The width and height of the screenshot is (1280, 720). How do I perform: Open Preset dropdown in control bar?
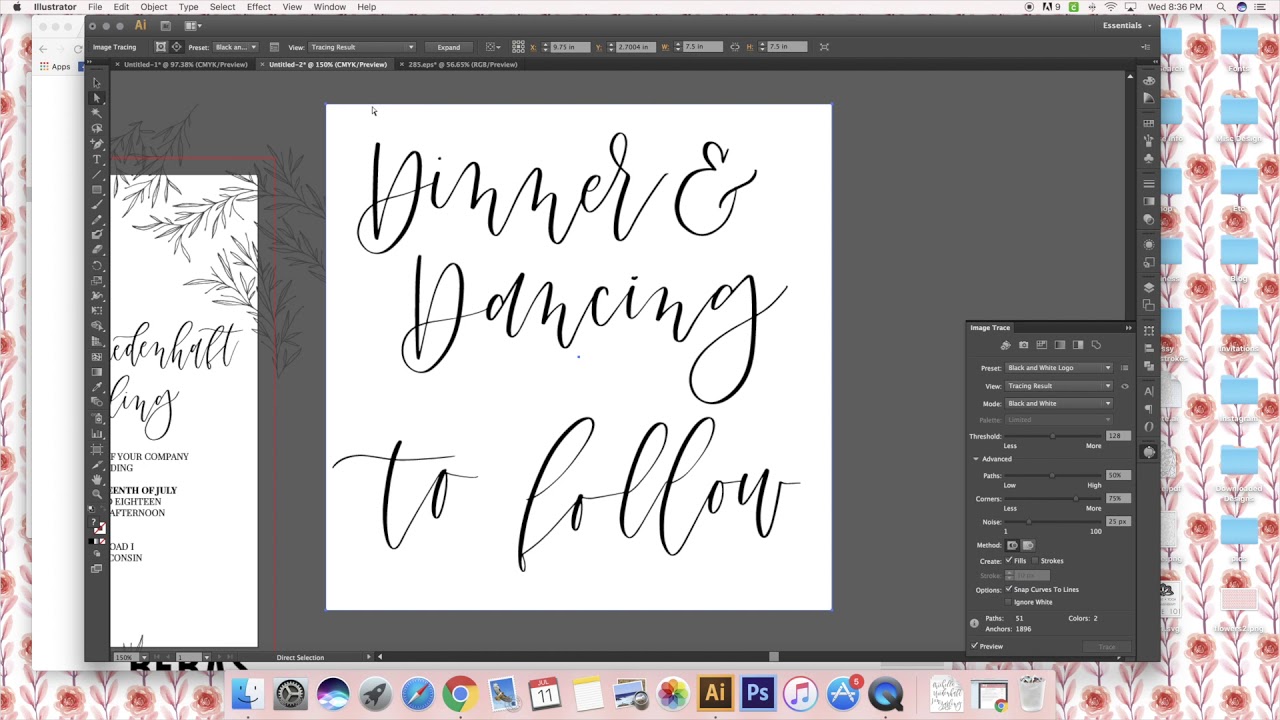(x=236, y=47)
